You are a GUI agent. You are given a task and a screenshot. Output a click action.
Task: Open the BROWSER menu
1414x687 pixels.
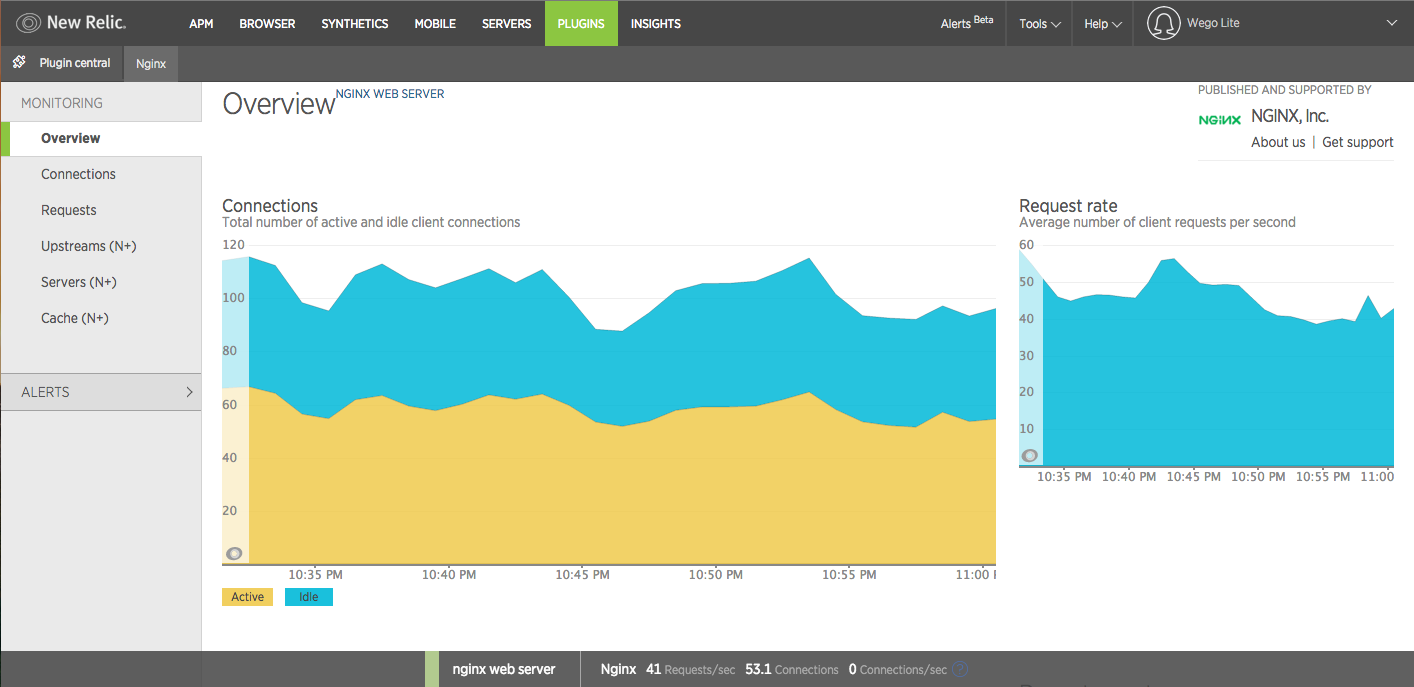pyautogui.click(x=267, y=23)
